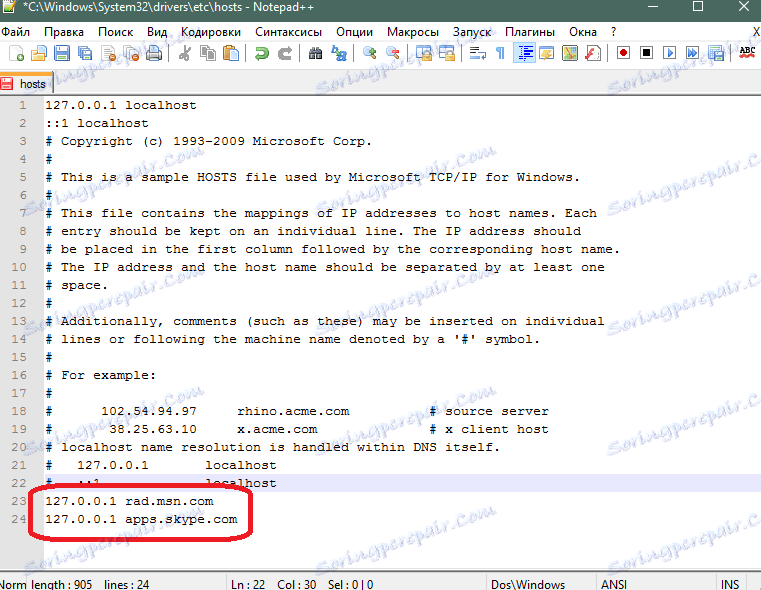Viewport: 761px width, 590px height.
Task: Open User Defined Language dialog icon
Action: [546, 53]
